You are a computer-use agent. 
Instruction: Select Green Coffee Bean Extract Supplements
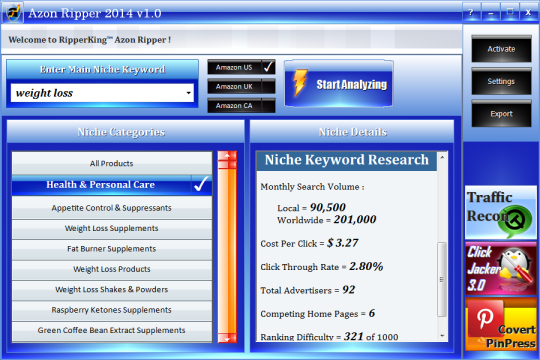click(x=112, y=330)
